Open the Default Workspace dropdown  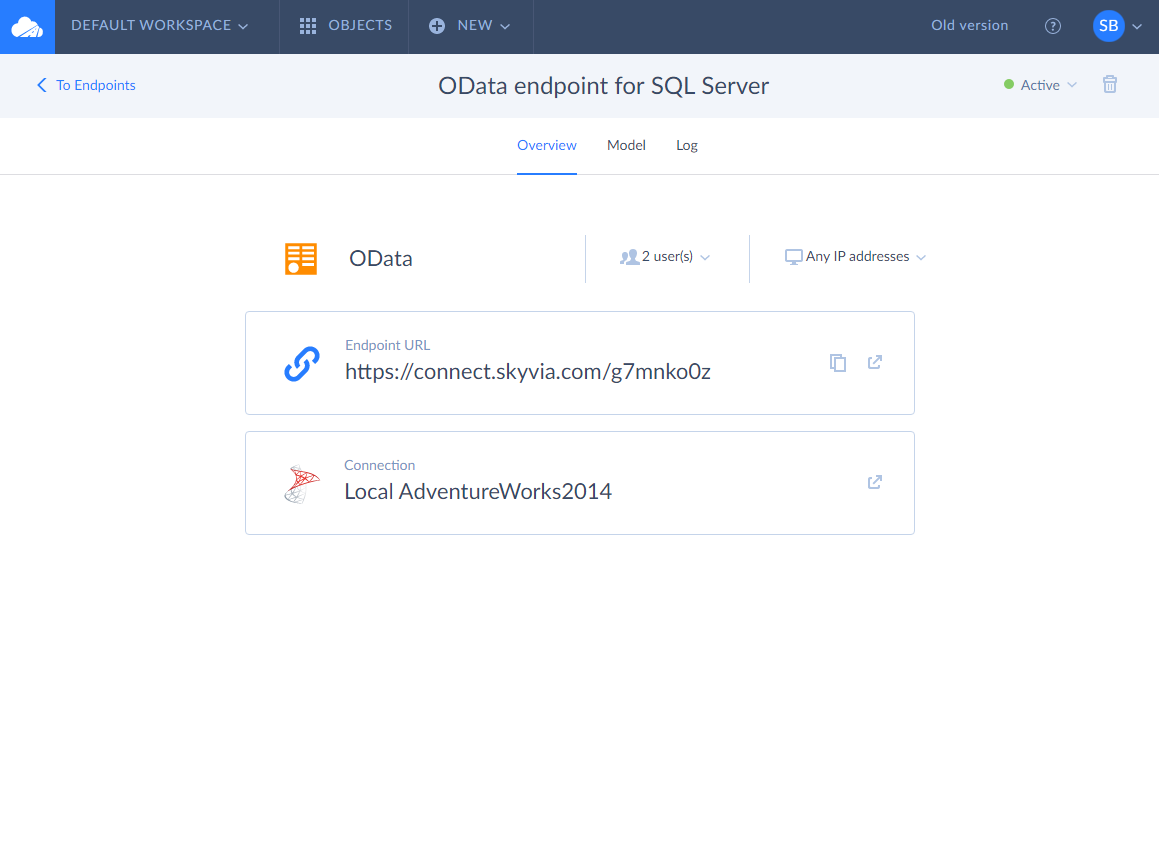(x=160, y=25)
